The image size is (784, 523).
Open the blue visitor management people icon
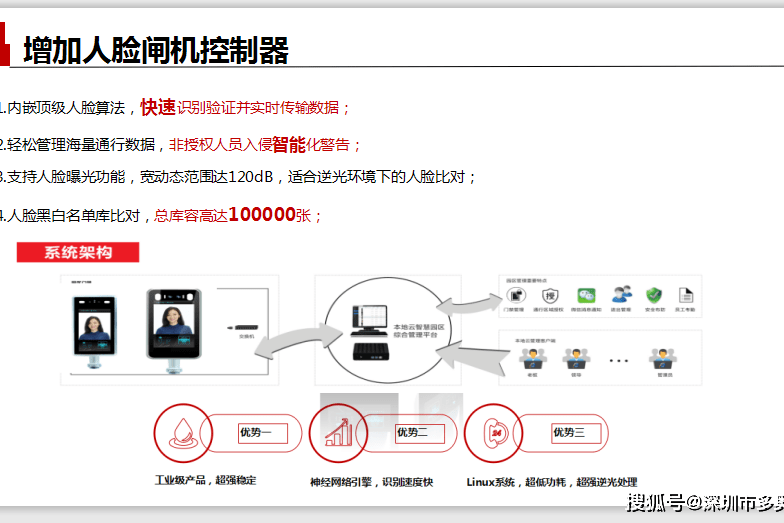[x=621, y=295]
